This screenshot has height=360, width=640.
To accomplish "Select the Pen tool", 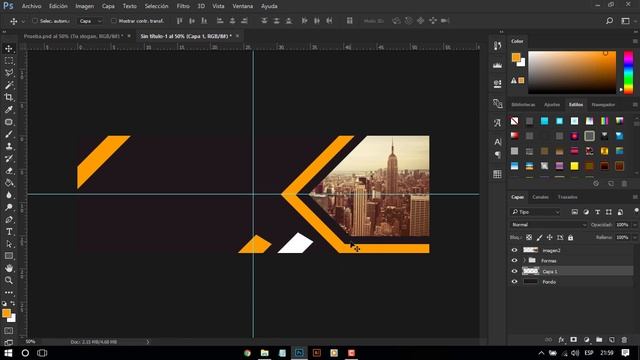I will pos(9,220).
